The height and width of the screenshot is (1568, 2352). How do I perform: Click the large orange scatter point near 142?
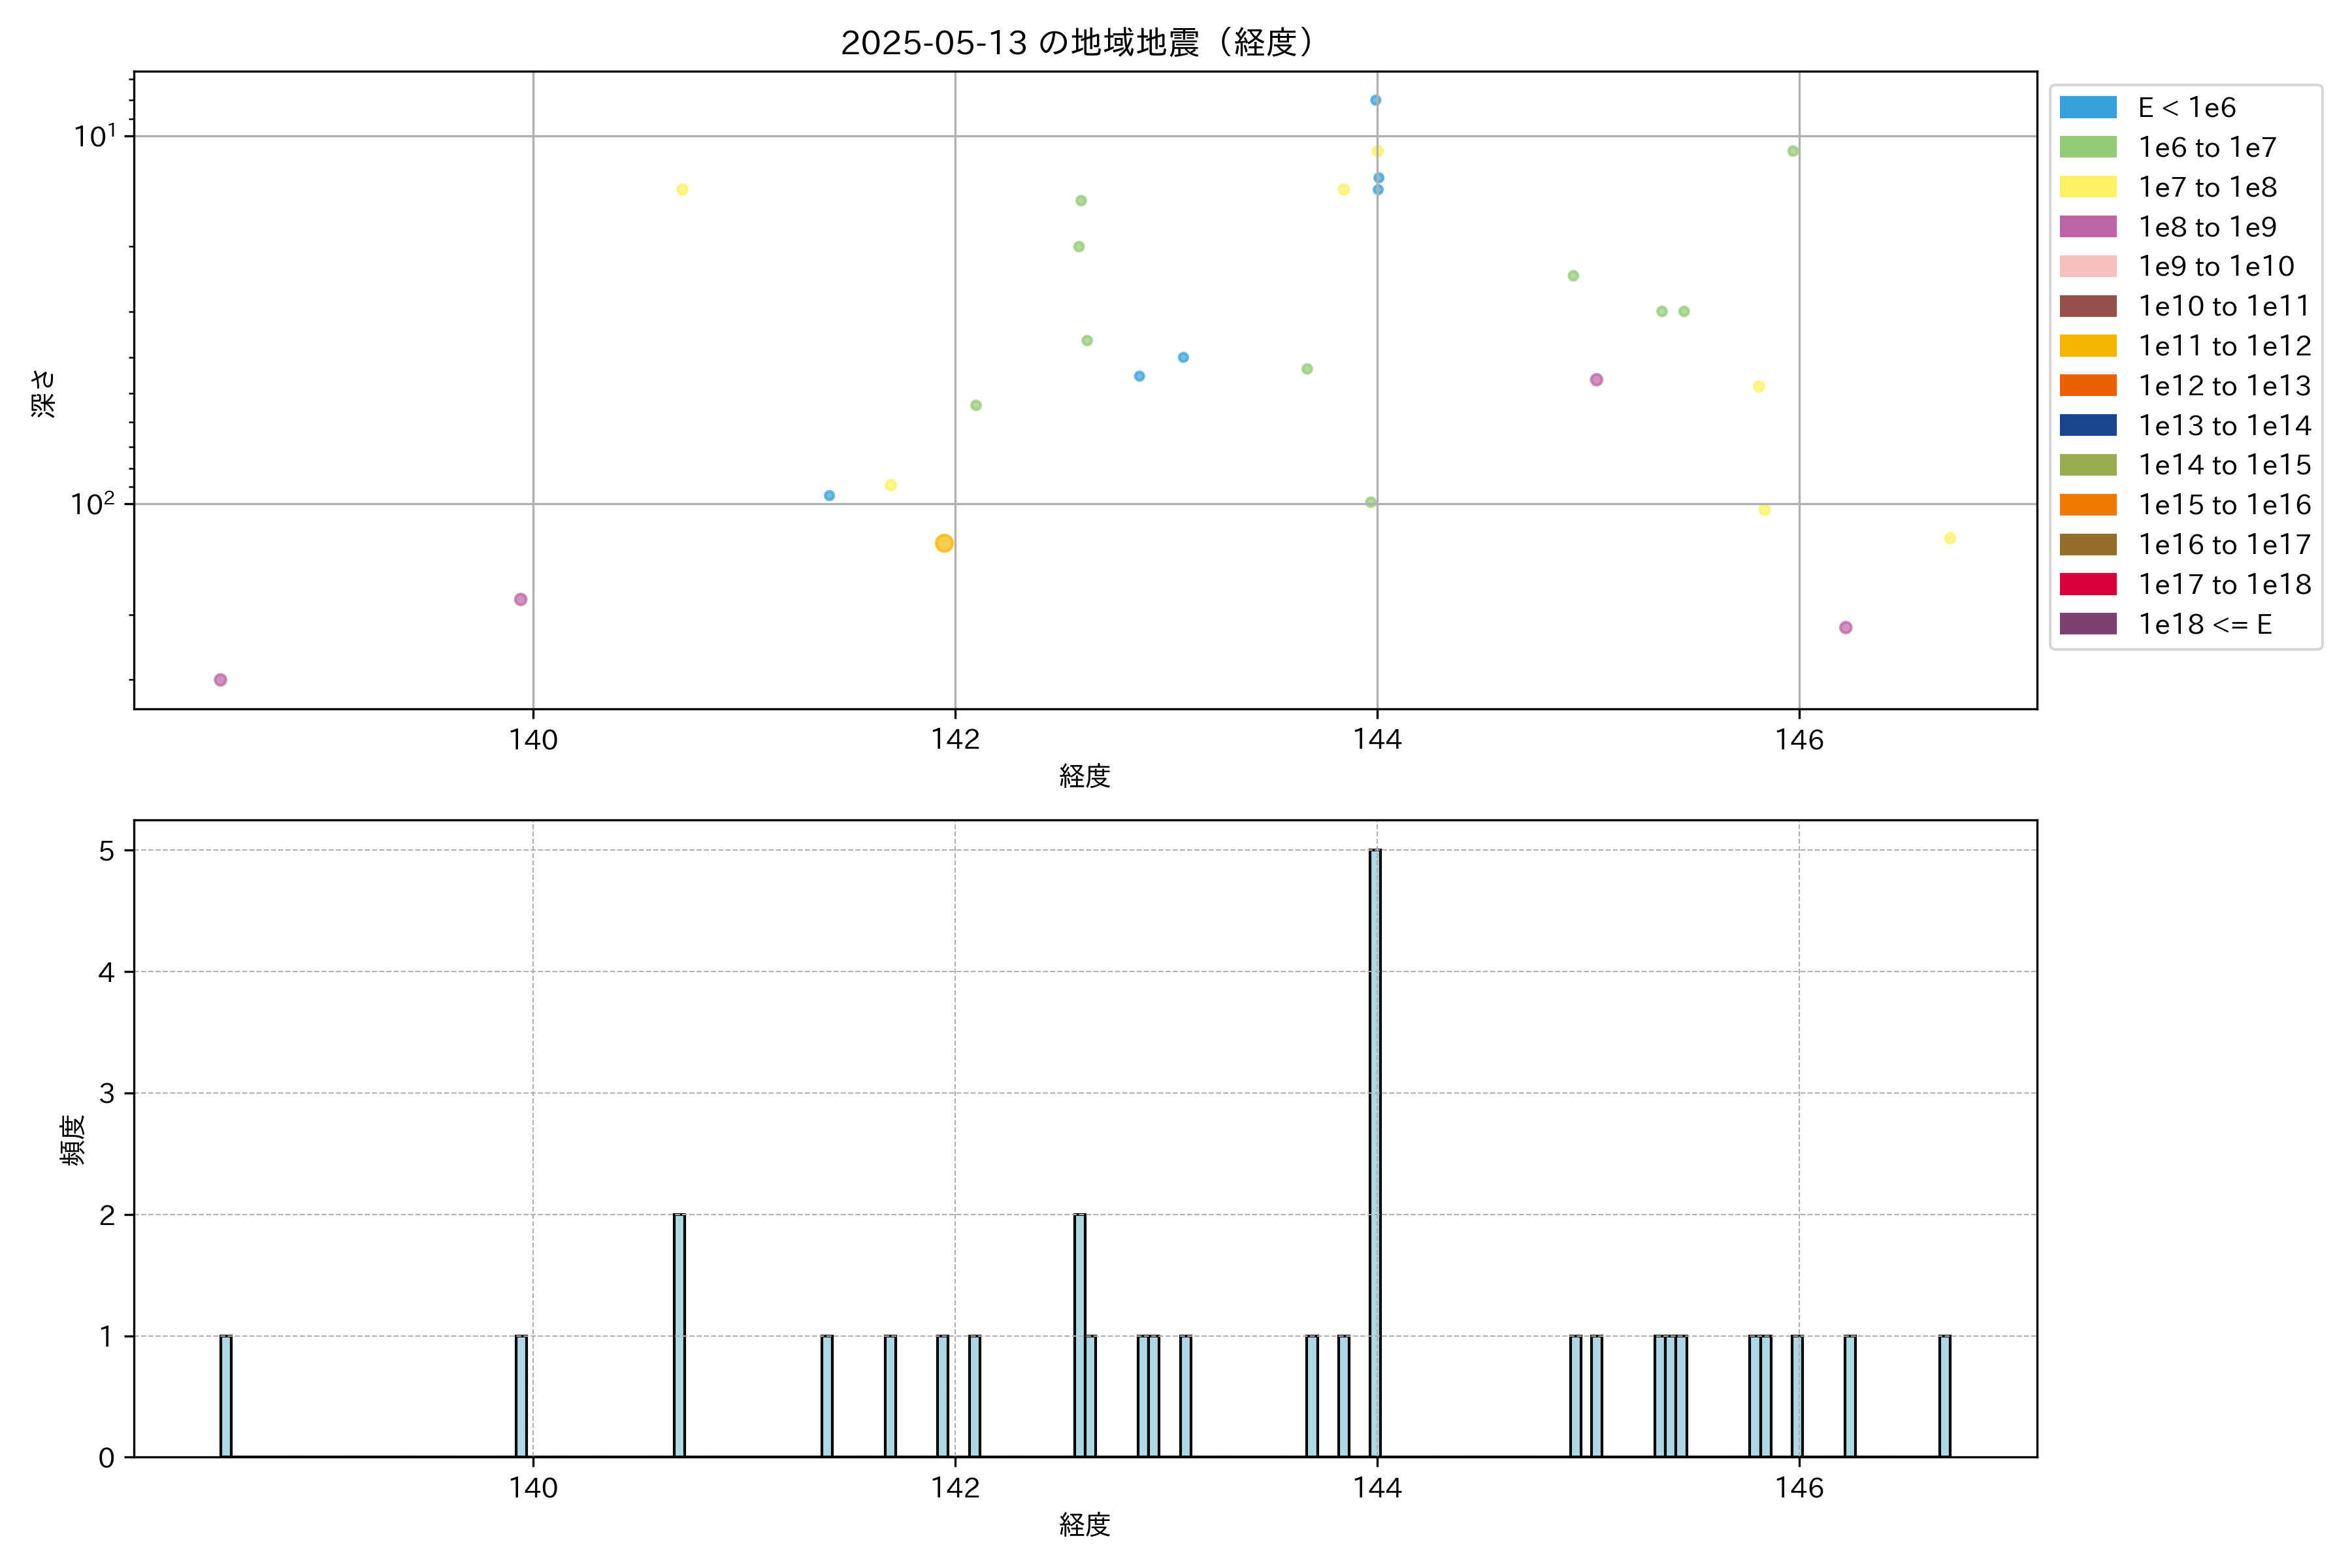tap(944, 543)
